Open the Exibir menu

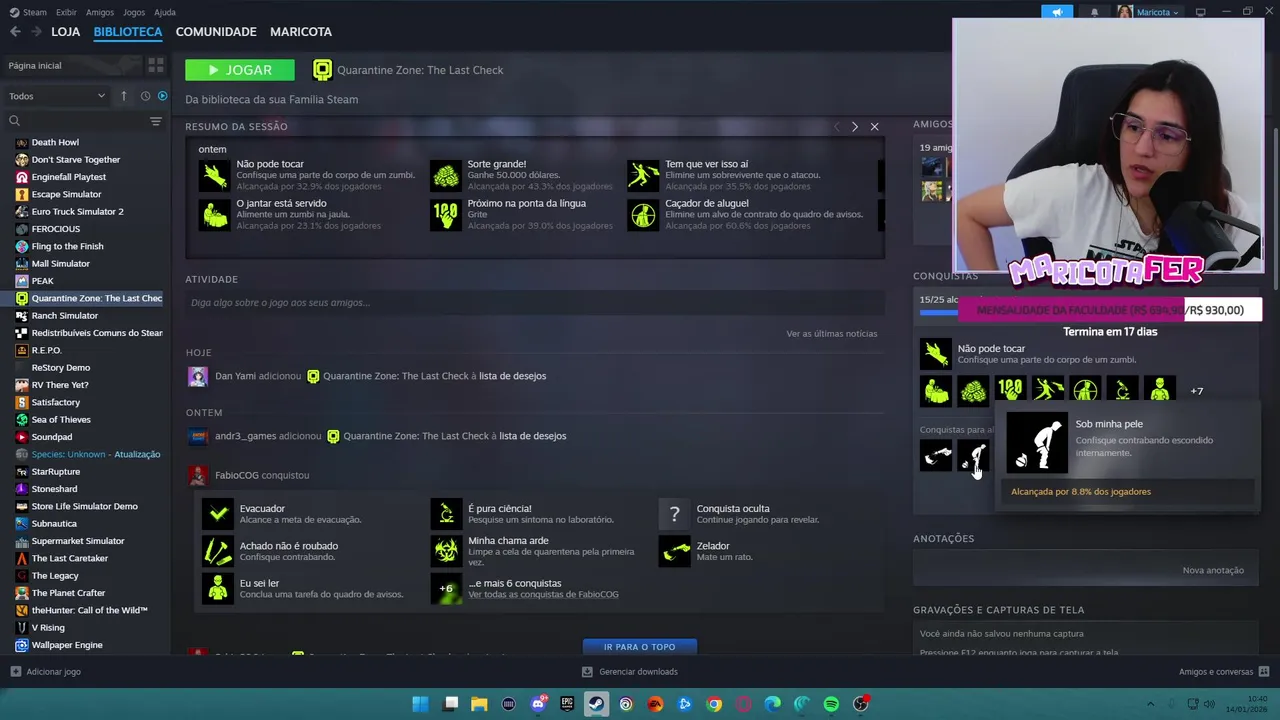click(x=66, y=12)
